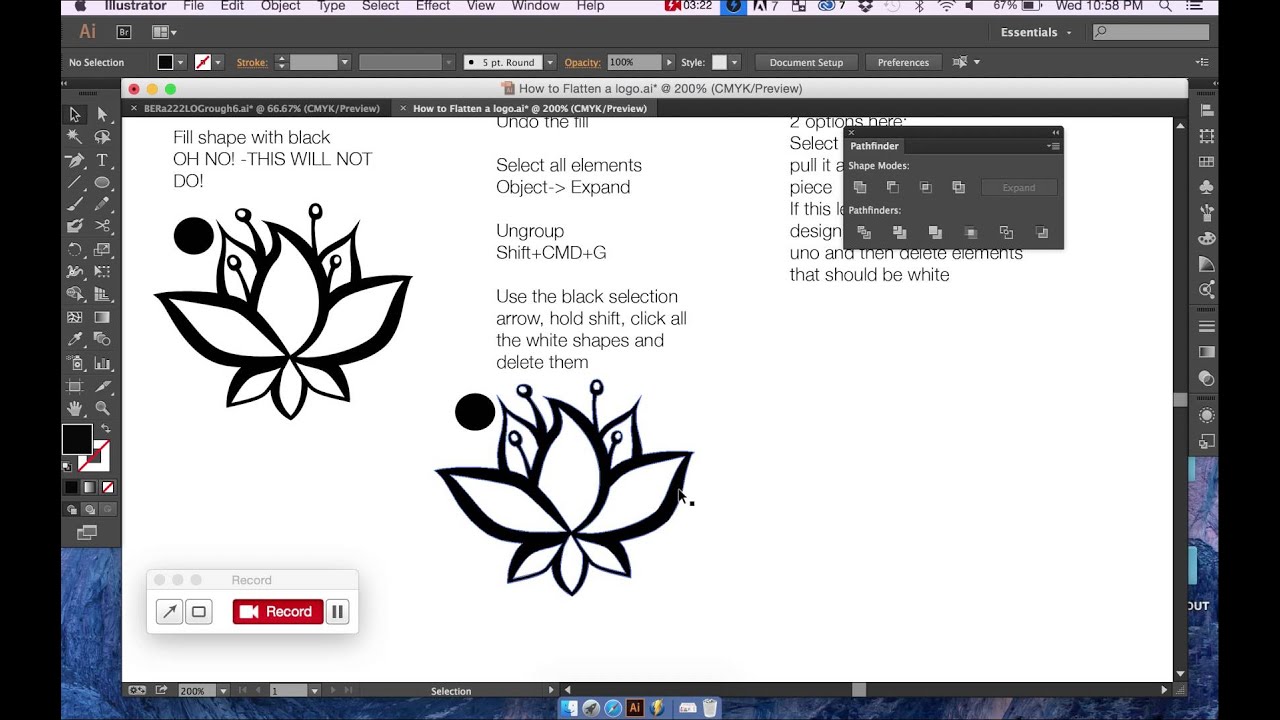Choose the Magic Wand tool
Image resolution: width=1280 pixels, height=720 pixels.
tap(75, 137)
